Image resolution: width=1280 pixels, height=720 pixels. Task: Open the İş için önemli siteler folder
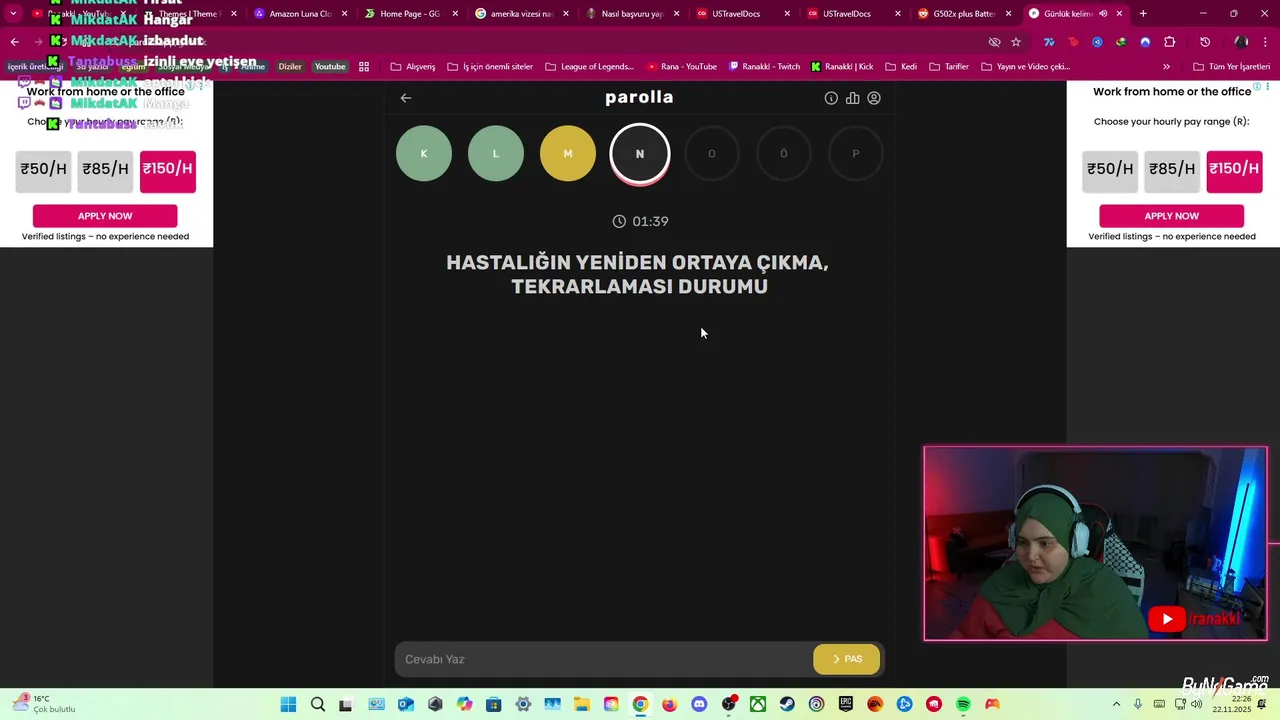click(x=490, y=67)
